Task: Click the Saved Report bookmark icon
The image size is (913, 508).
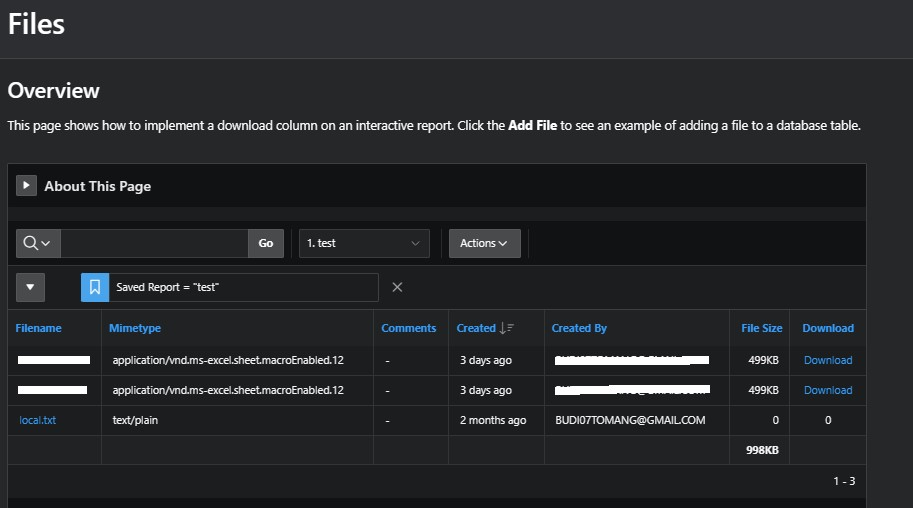Action: click(x=95, y=287)
